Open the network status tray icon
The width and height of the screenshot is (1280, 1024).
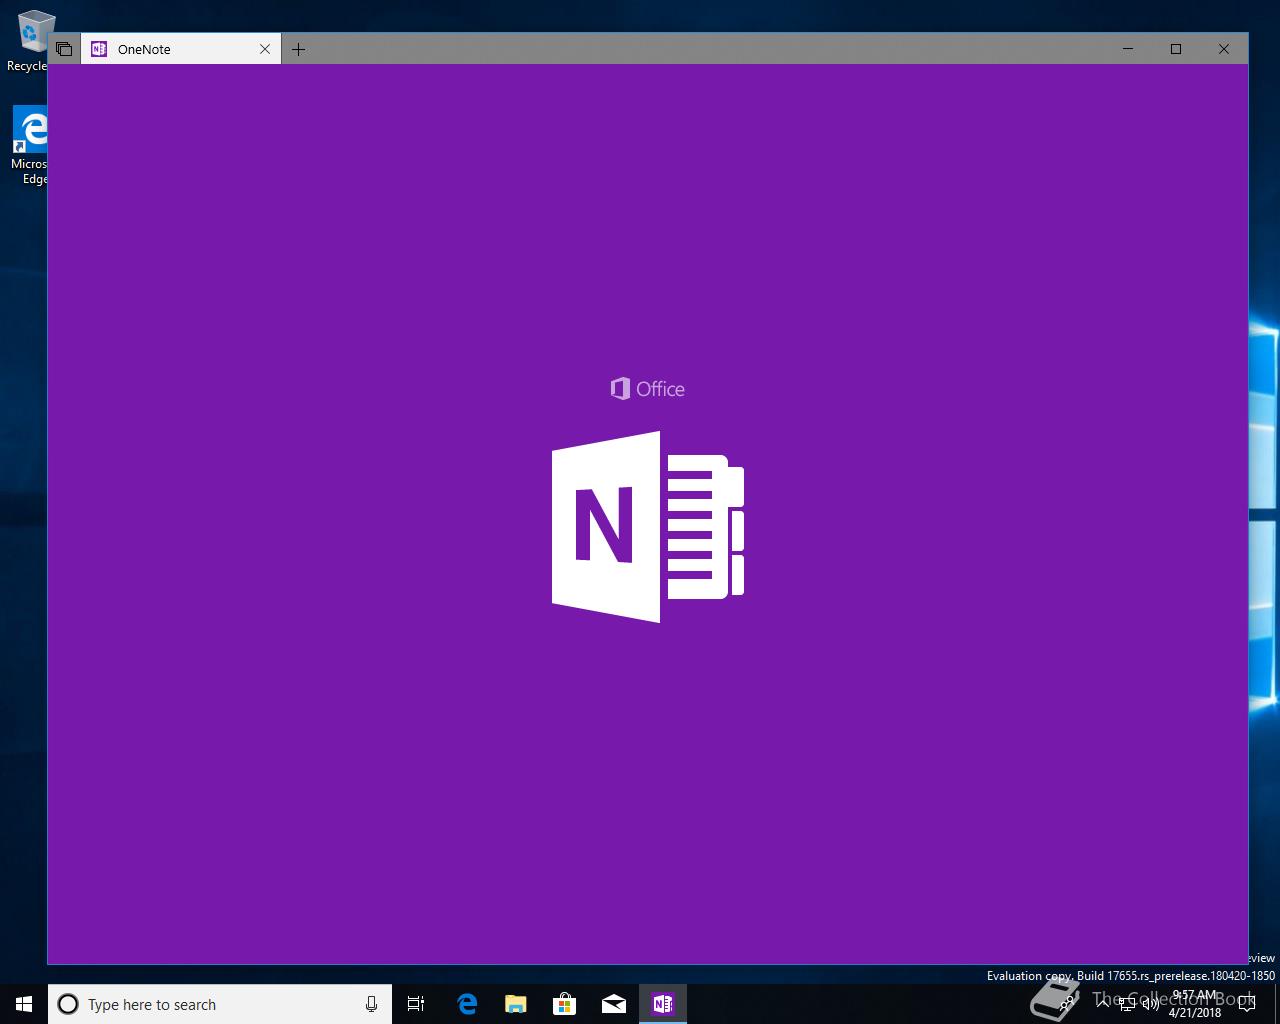coord(1127,1004)
